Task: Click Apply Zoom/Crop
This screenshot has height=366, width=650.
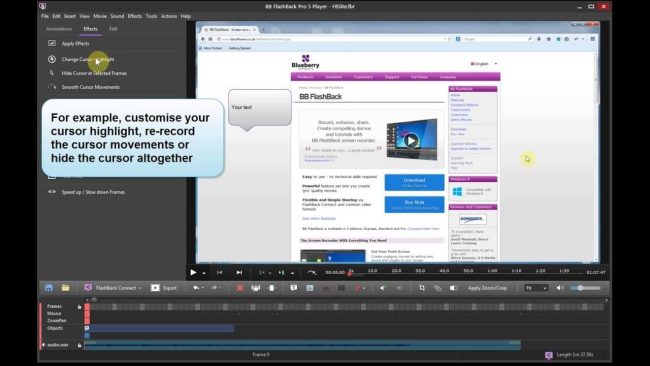Action: (488, 288)
